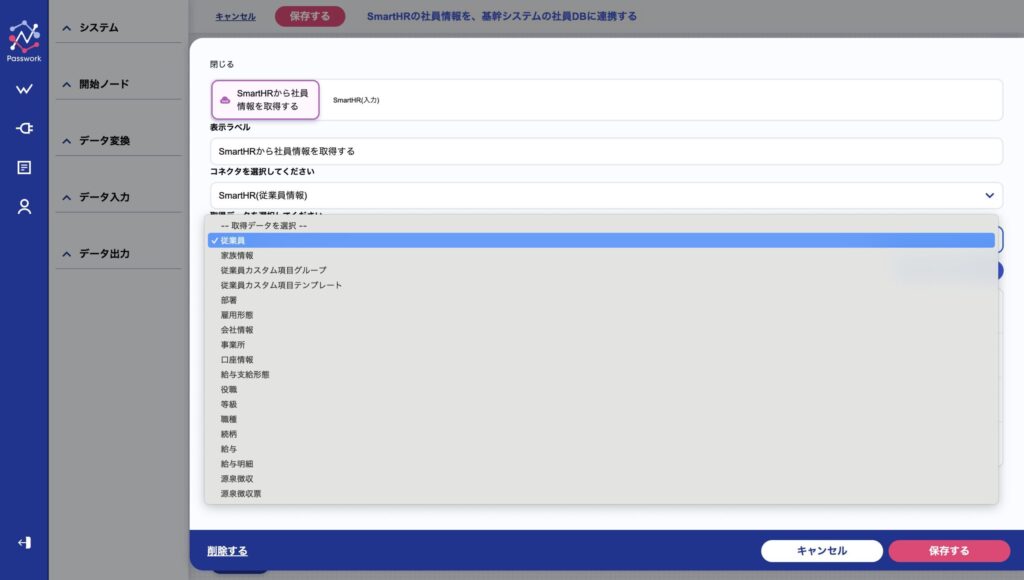Click the 削除する link

coord(227,551)
